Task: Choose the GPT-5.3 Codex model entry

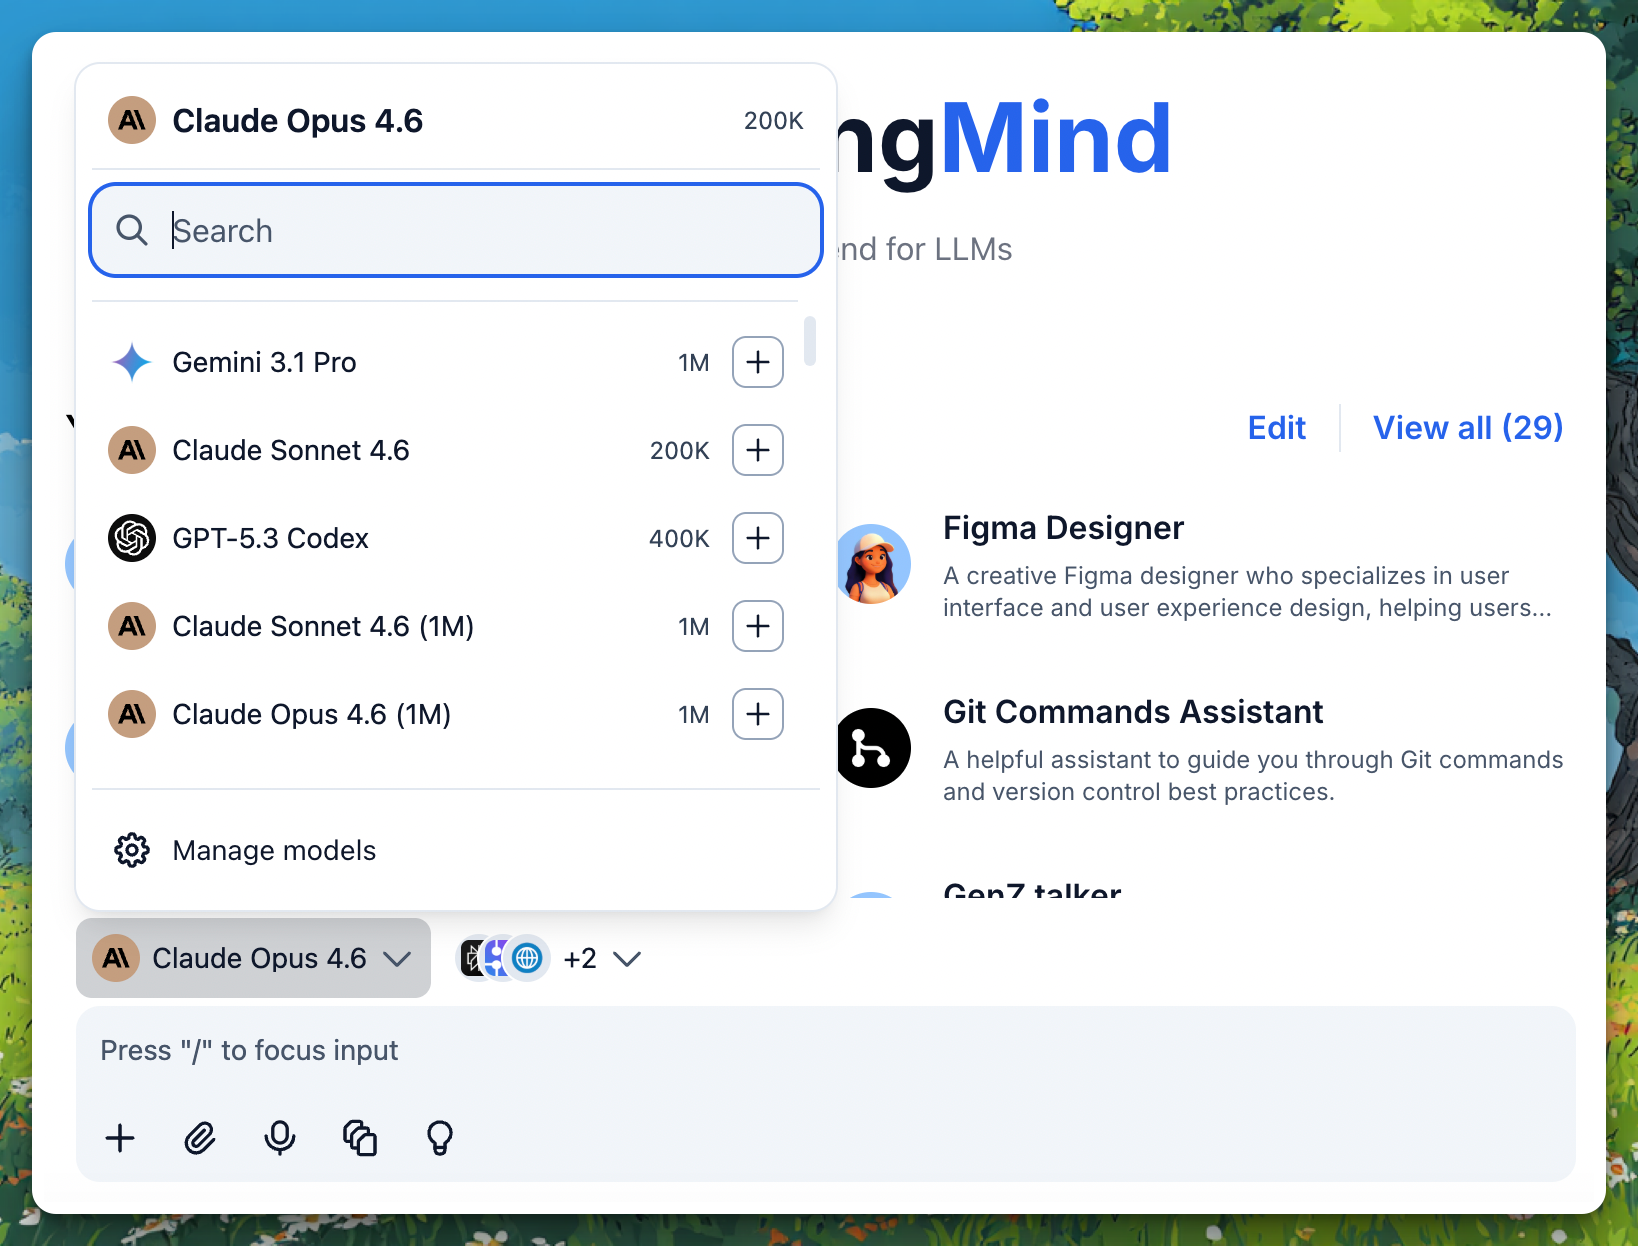Action: [270, 538]
